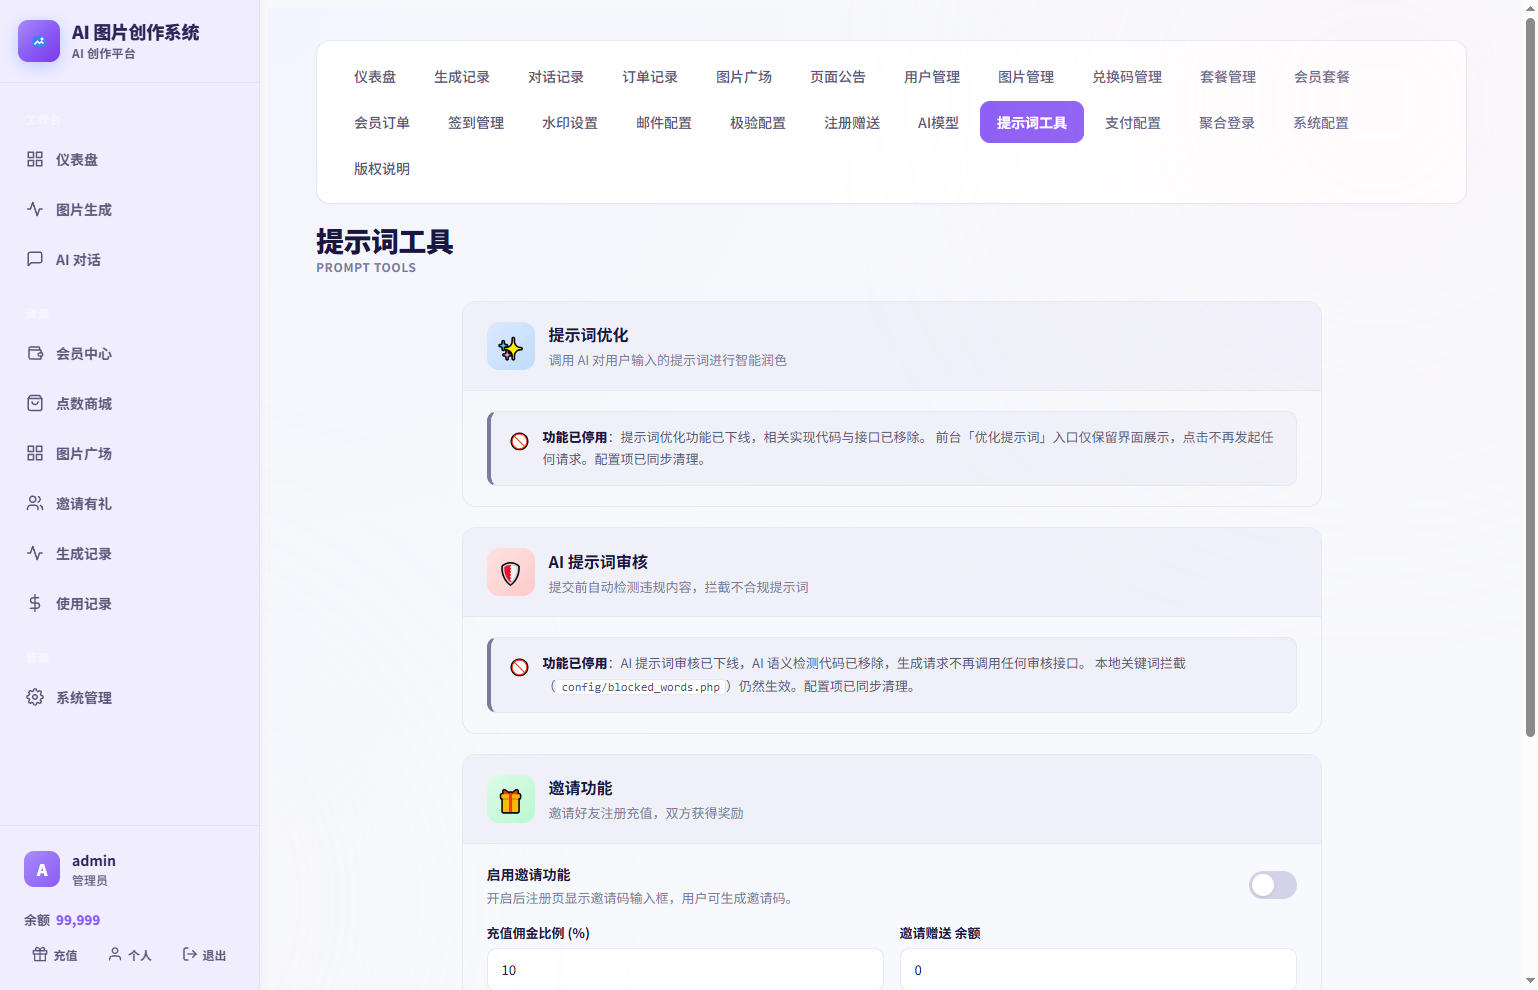Switch to the AI模型 tab
1538x990 pixels.
(x=938, y=123)
